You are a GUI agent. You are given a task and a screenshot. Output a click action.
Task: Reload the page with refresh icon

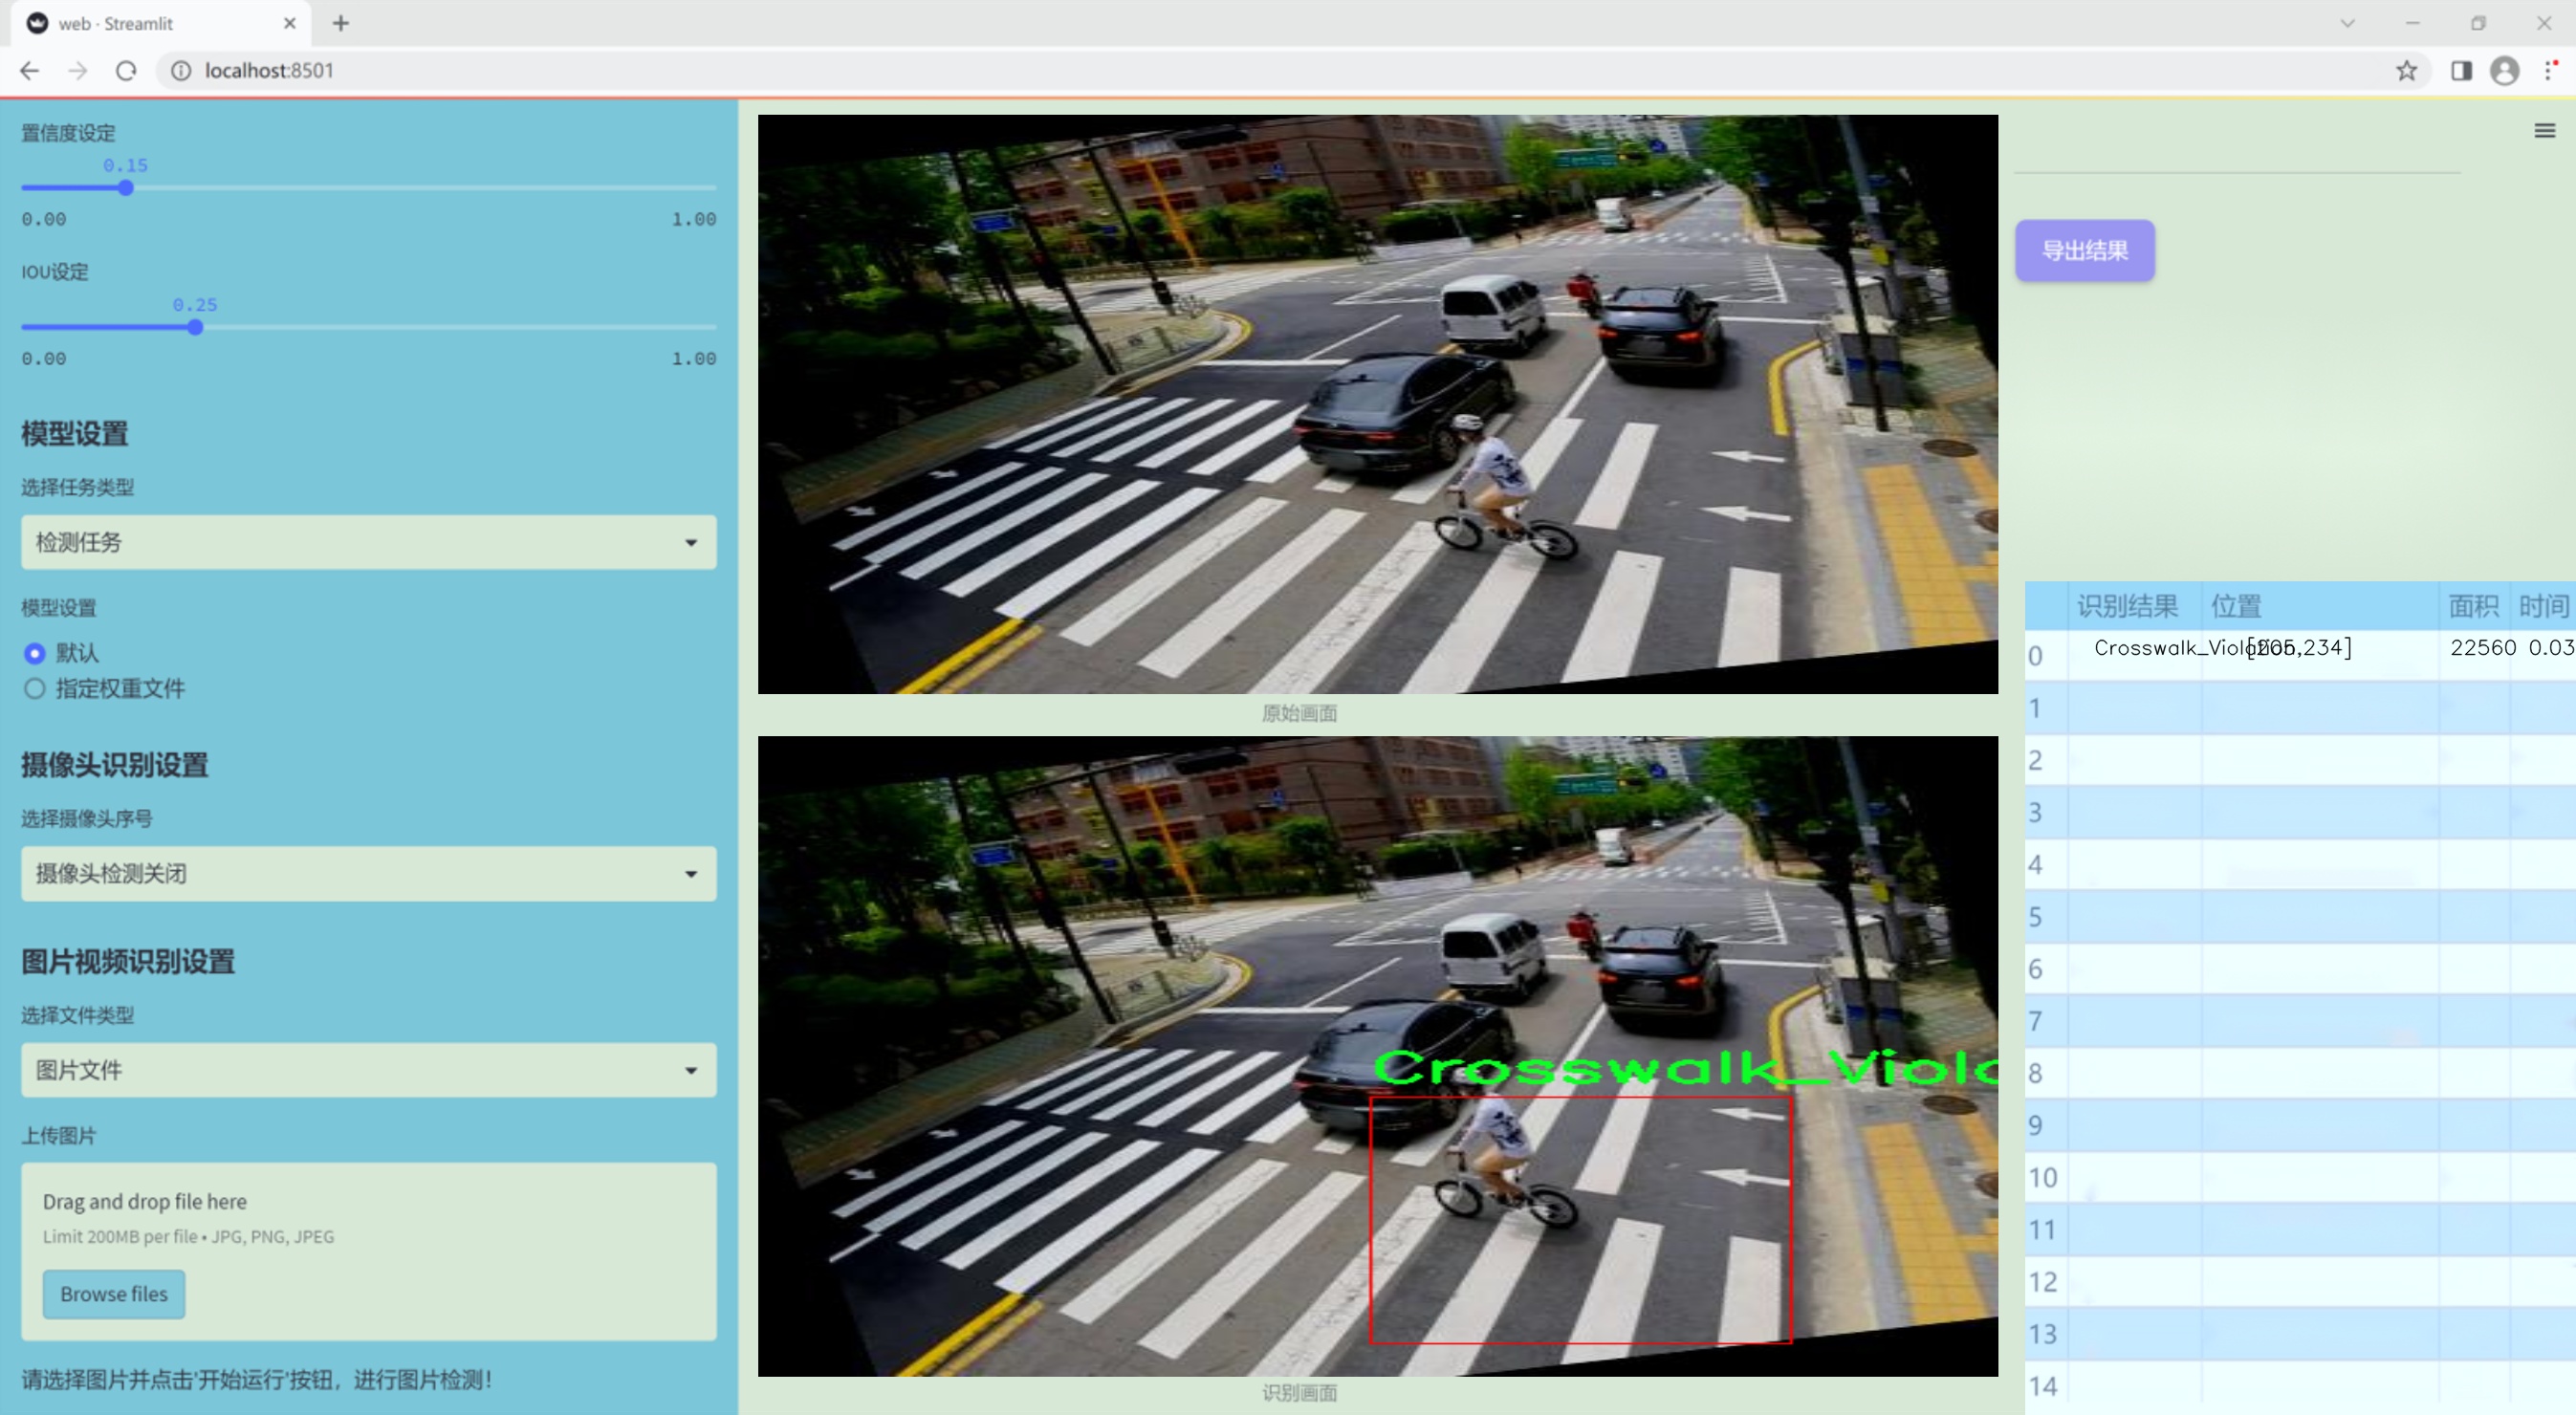tap(126, 71)
